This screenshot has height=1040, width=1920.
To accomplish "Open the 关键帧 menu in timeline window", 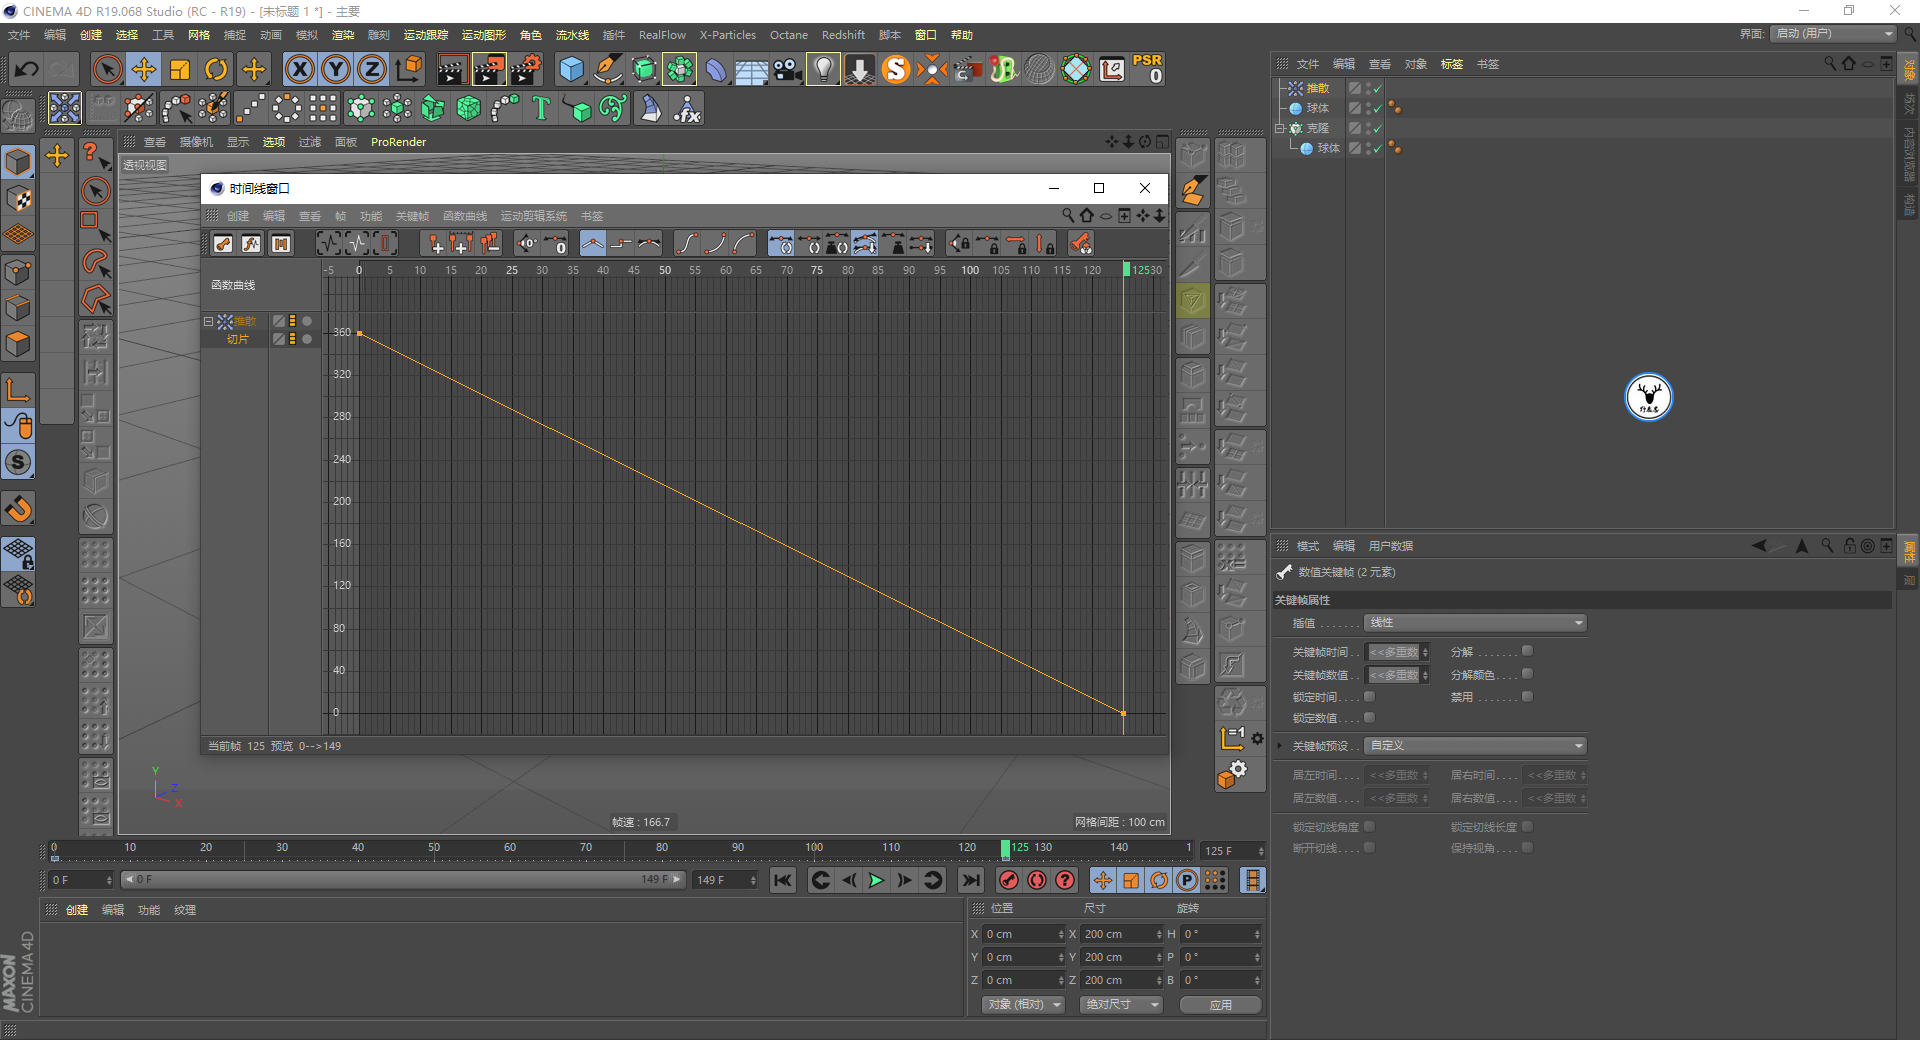I will (412, 216).
